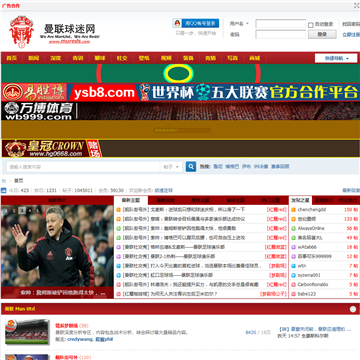Open search type dropdown beside search box
The image size is (360, 360).
click(x=172, y=167)
